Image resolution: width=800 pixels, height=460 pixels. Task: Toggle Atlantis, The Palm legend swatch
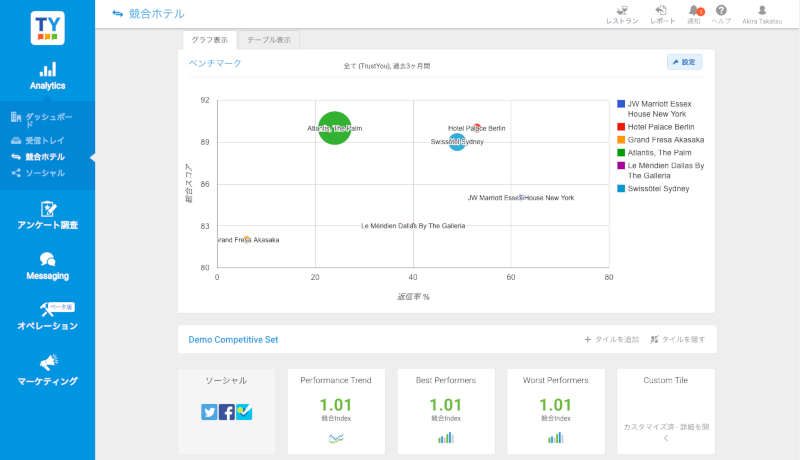(x=621, y=152)
